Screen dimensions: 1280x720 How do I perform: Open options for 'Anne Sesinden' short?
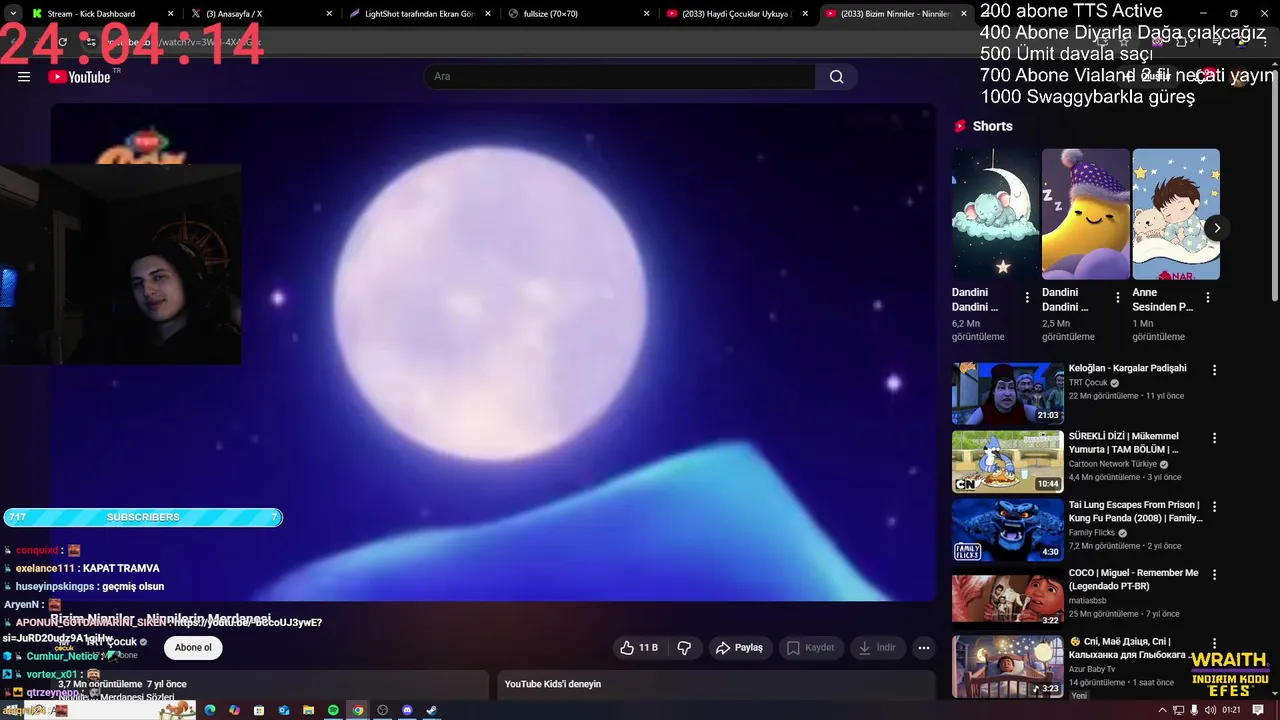1208,298
